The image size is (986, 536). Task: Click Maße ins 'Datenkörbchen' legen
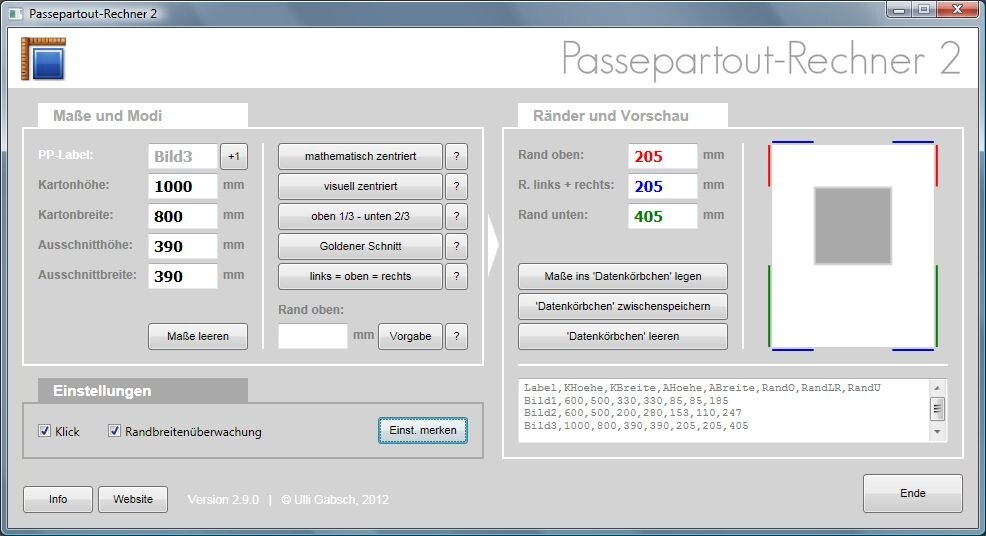(623, 276)
